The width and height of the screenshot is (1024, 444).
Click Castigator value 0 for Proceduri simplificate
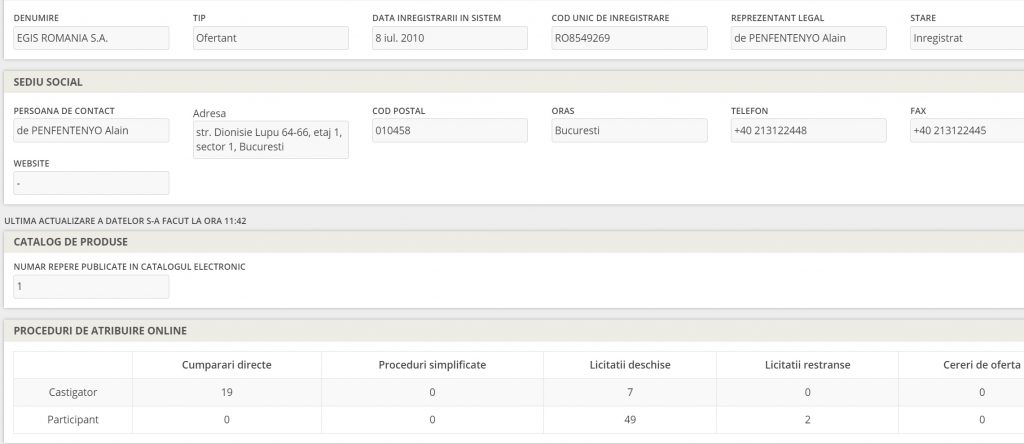pos(432,392)
